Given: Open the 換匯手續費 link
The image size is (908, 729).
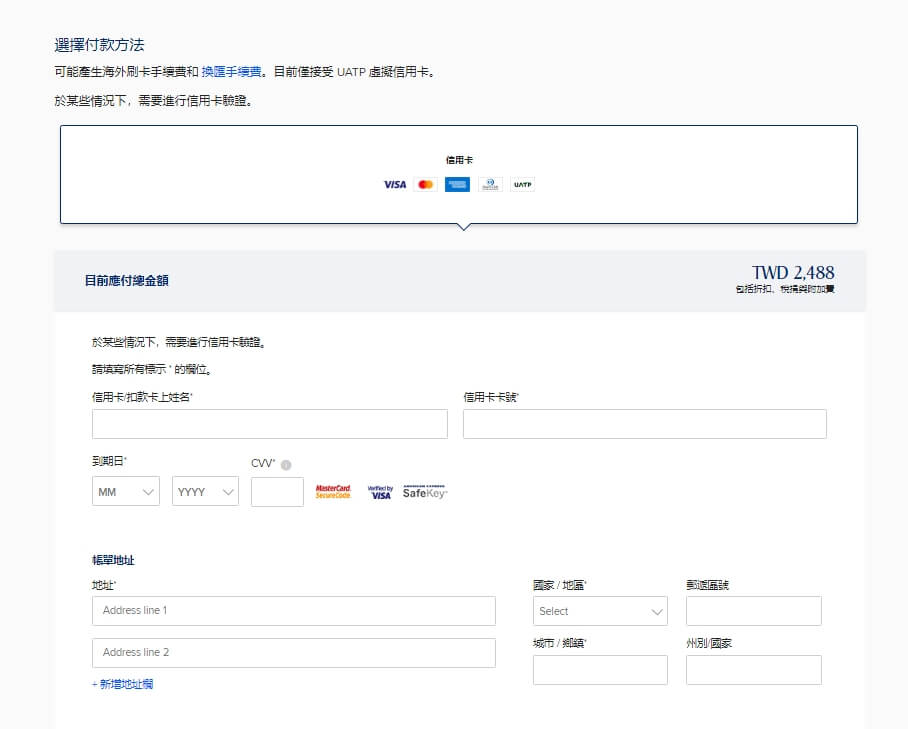Looking at the screenshot, I should coord(231,72).
